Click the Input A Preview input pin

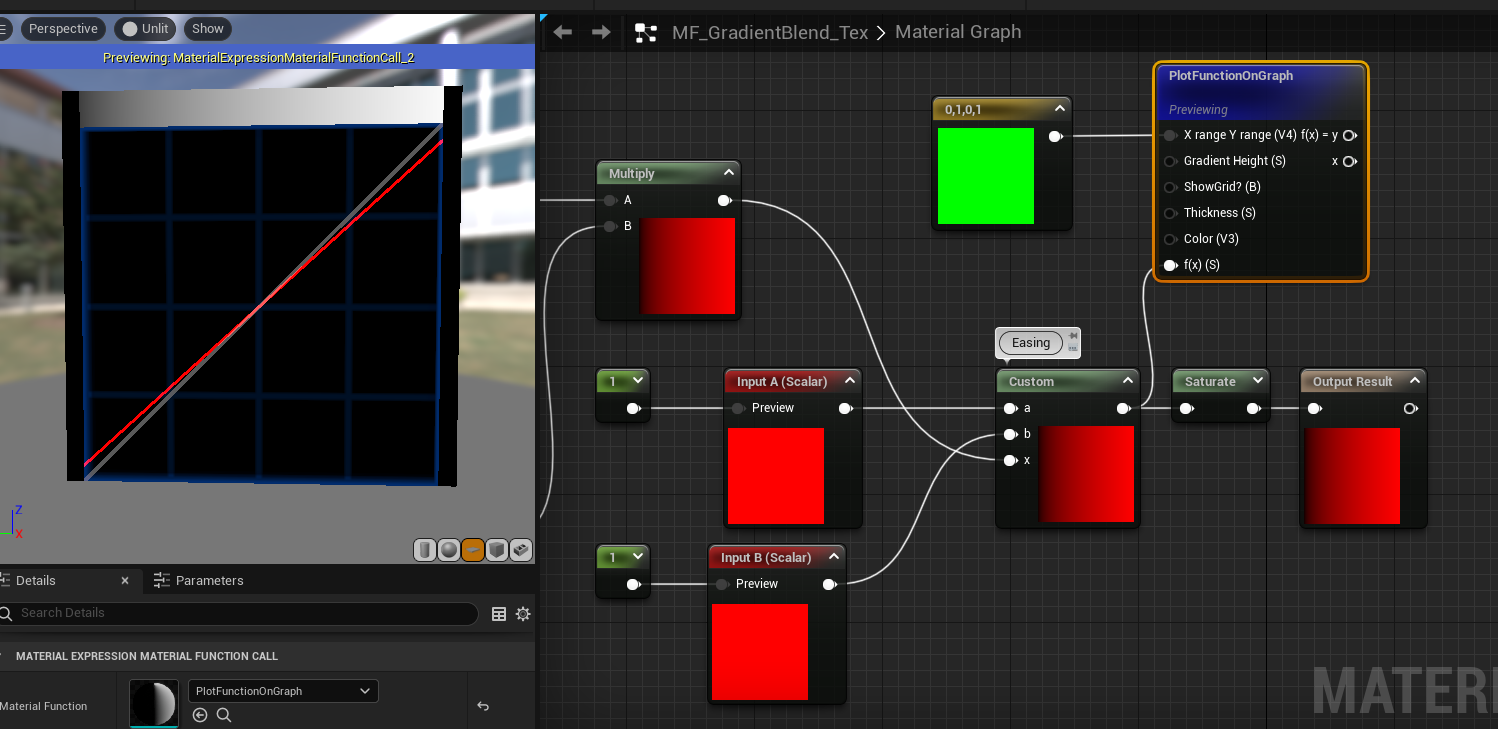pyautogui.click(x=738, y=408)
